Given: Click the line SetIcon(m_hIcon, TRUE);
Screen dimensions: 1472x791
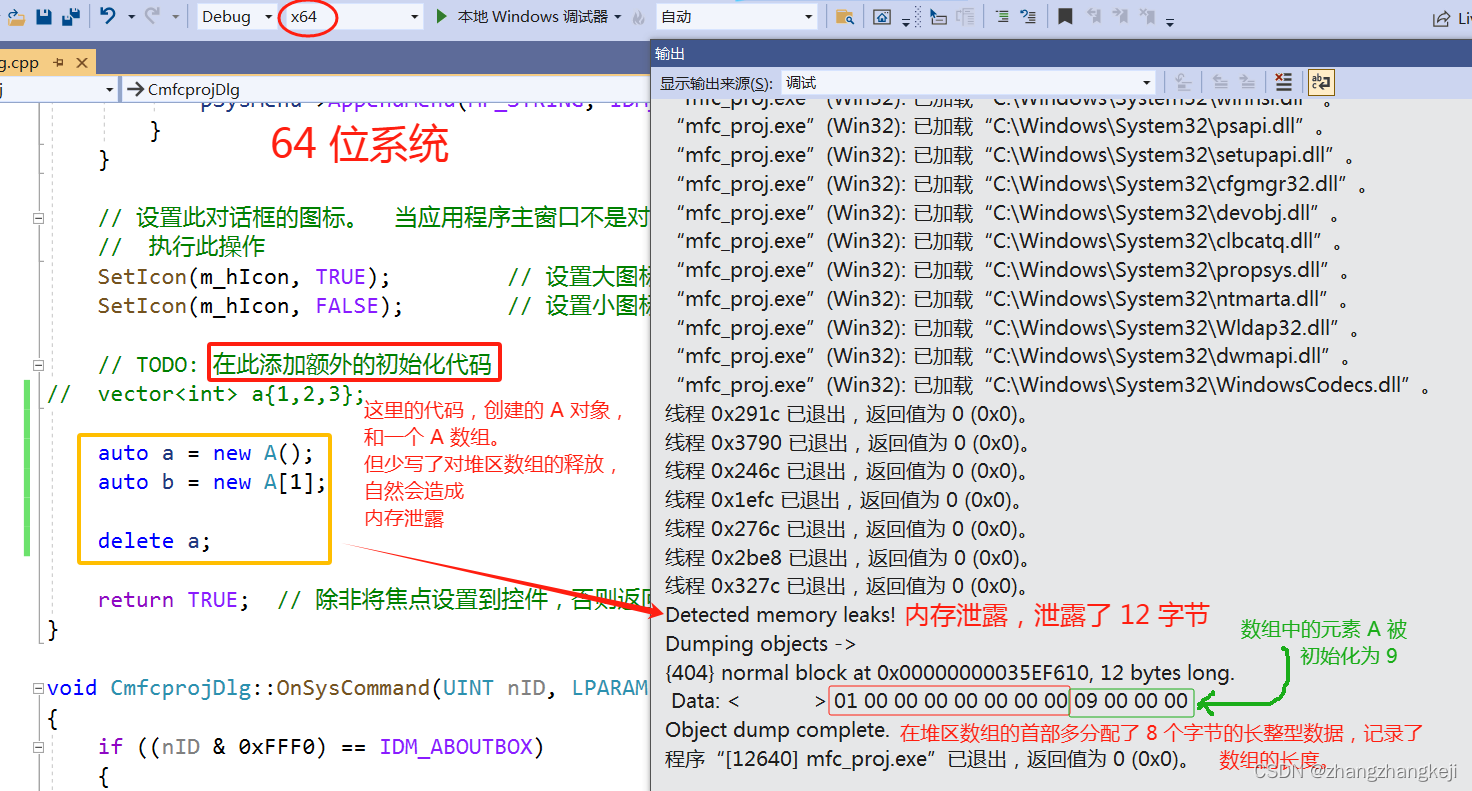Looking at the screenshot, I should pos(244,276).
